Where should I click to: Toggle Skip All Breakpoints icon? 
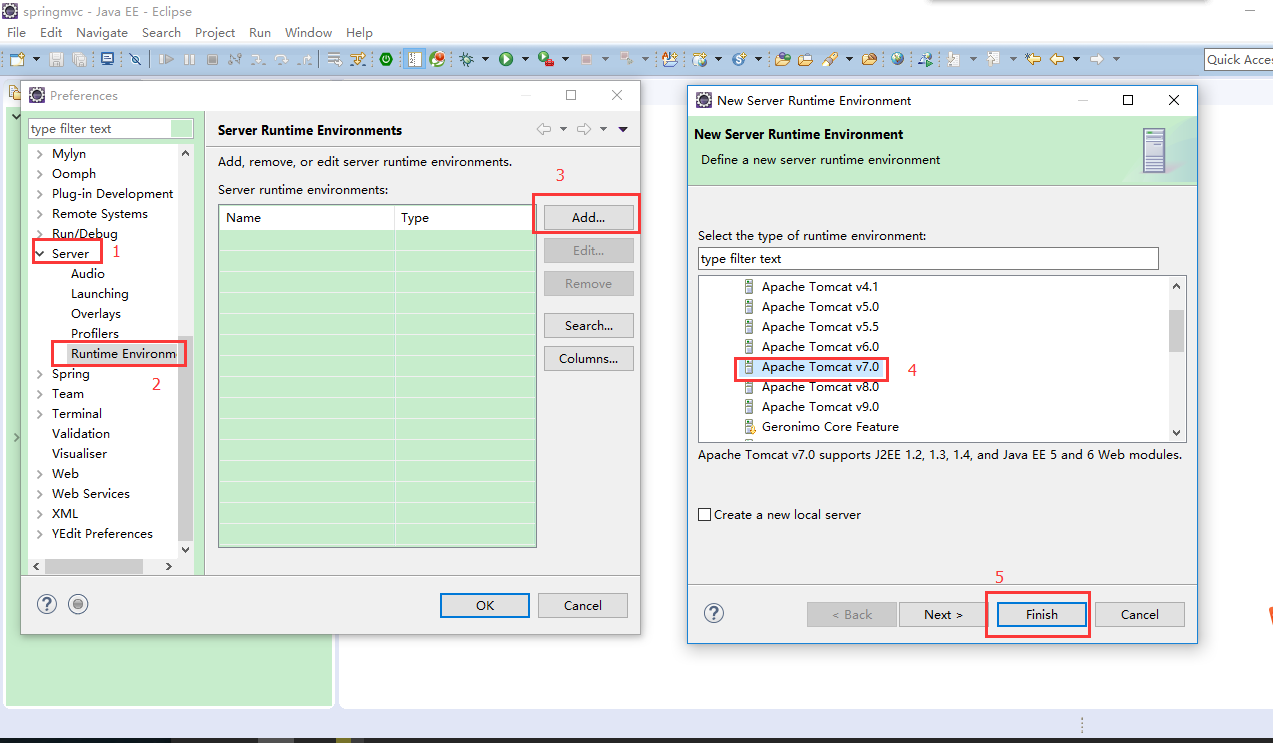[135, 59]
